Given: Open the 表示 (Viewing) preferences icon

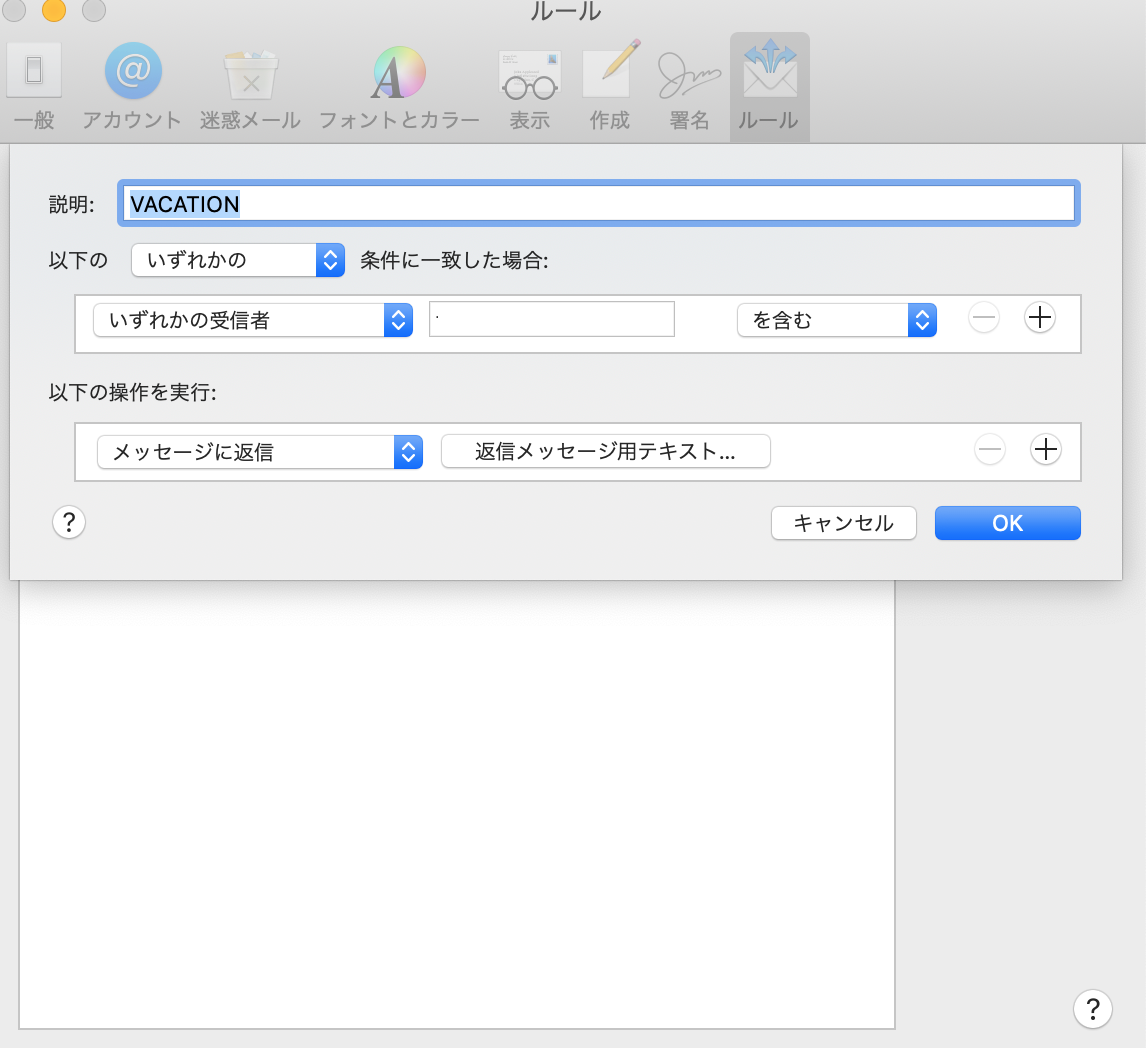Looking at the screenshot, I should [529, 85].
